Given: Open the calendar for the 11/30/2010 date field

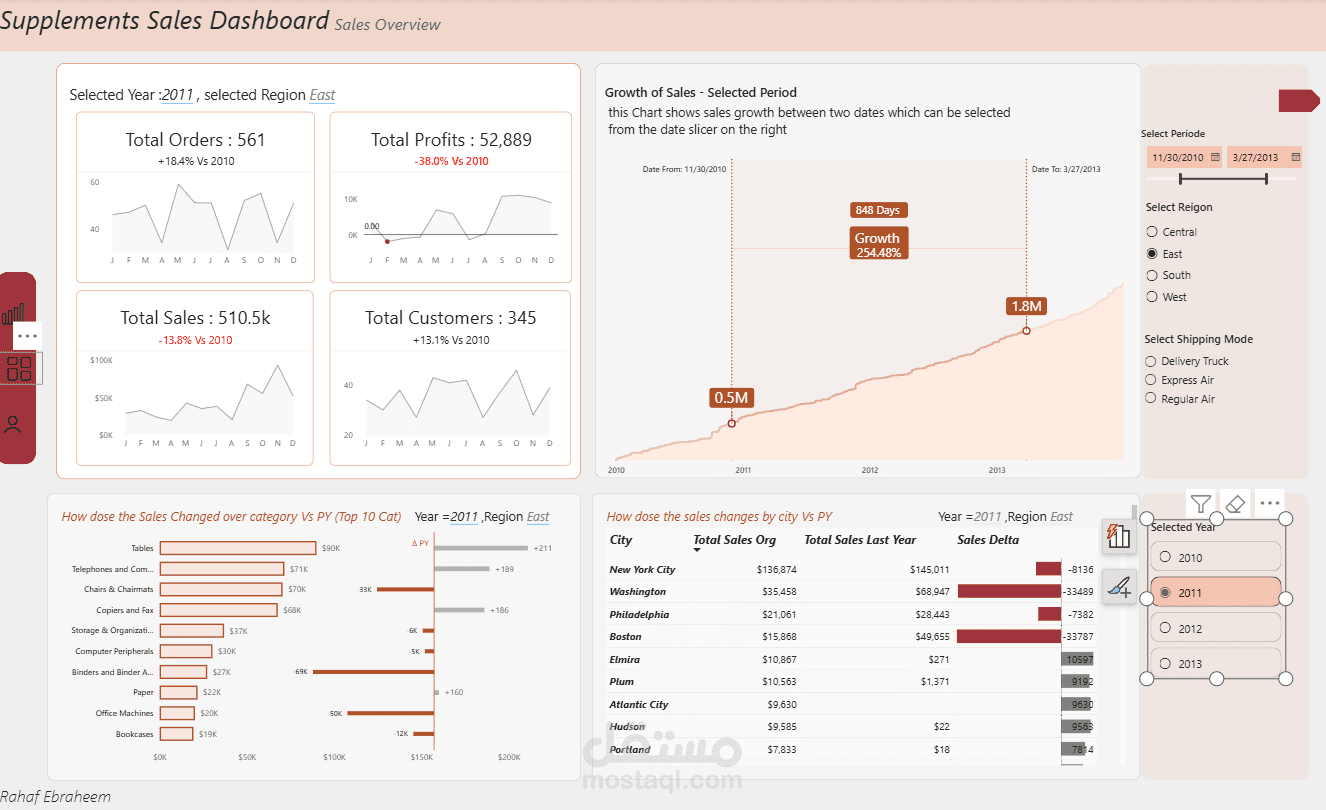Looking at the screenshot, I should [x=1217, y=157].
